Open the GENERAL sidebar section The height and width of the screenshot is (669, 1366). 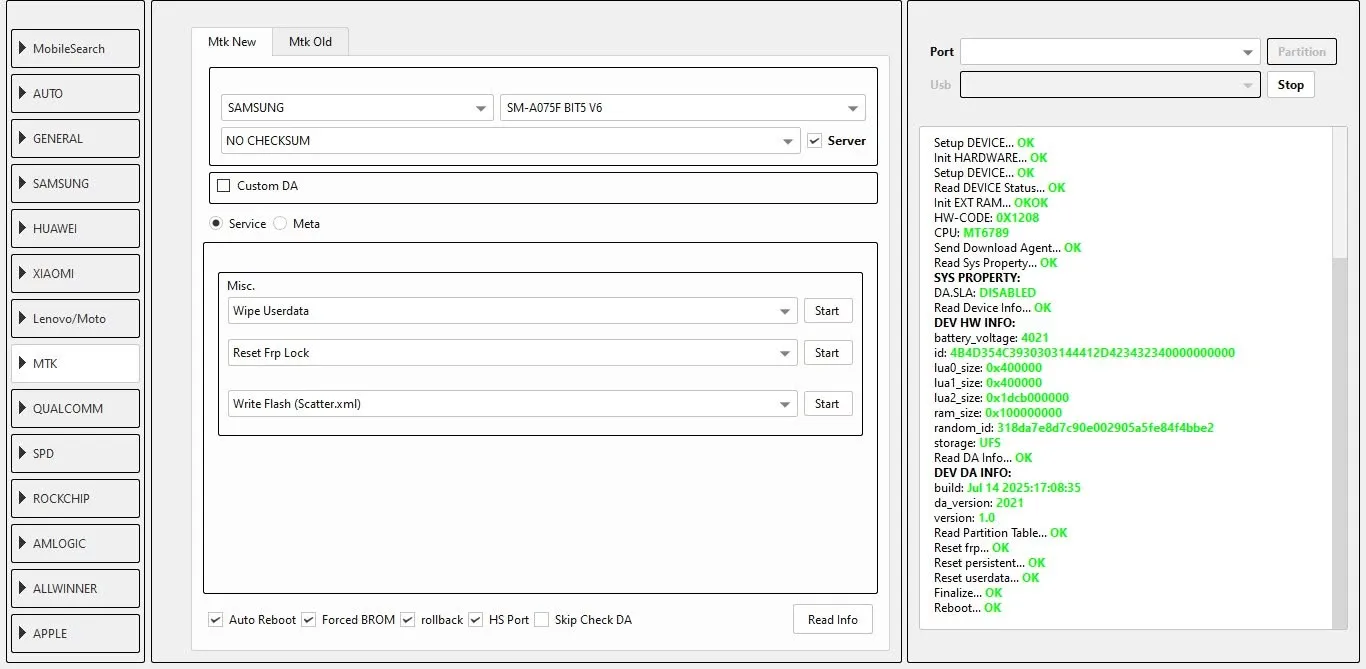click(x=75, y=139)
